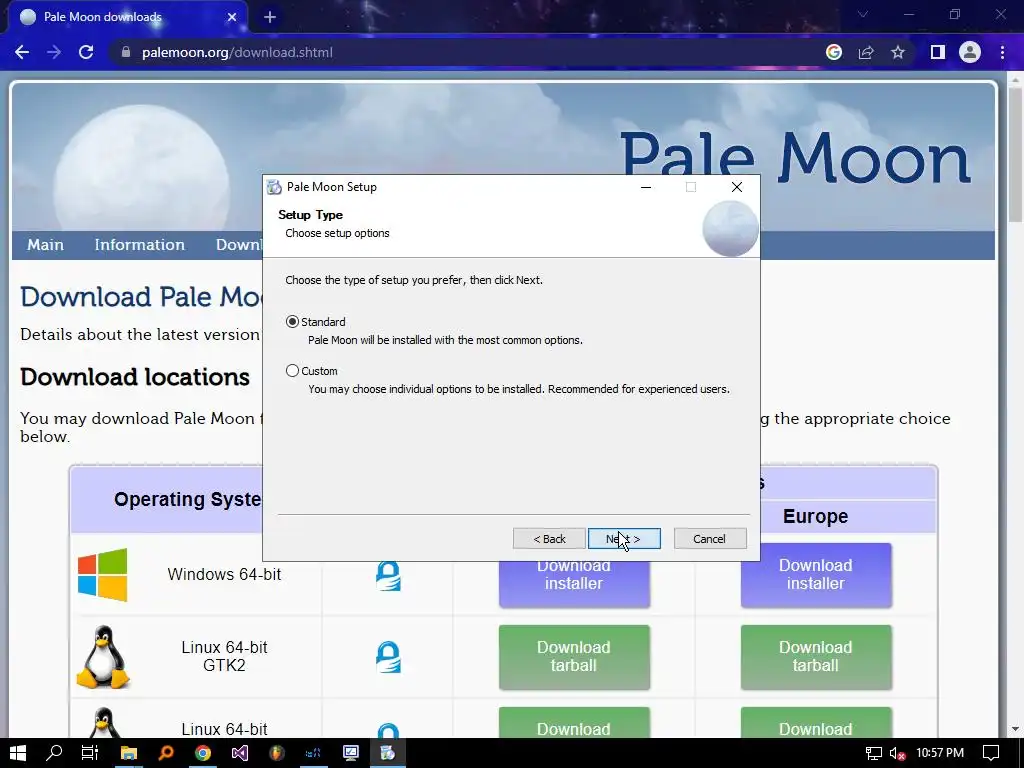The height and width of the screenshot is (768, 1024).
Task: Open Visual Studio from taskbar
Action: coord(240,753)
